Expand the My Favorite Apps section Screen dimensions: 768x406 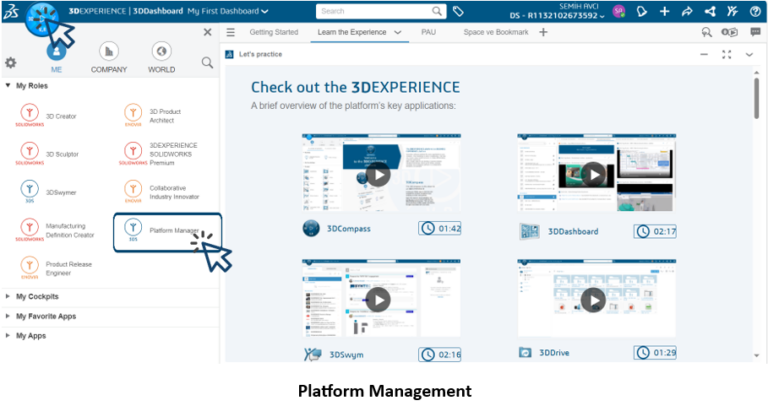(x=46, y=316)
